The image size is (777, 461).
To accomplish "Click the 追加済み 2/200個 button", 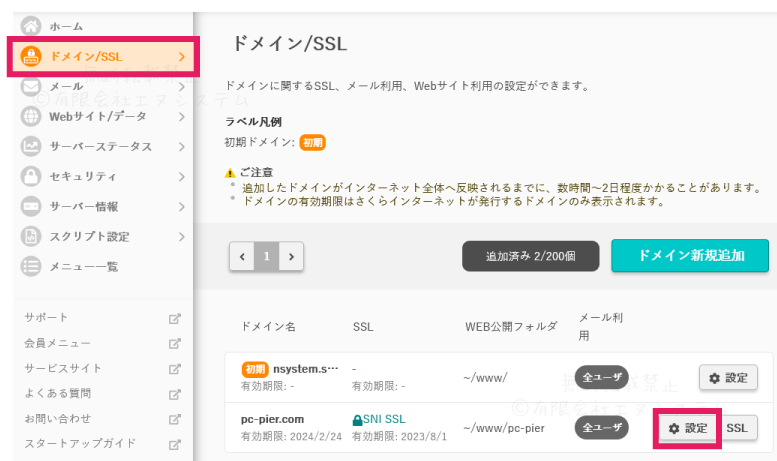I will click(530, 256).
